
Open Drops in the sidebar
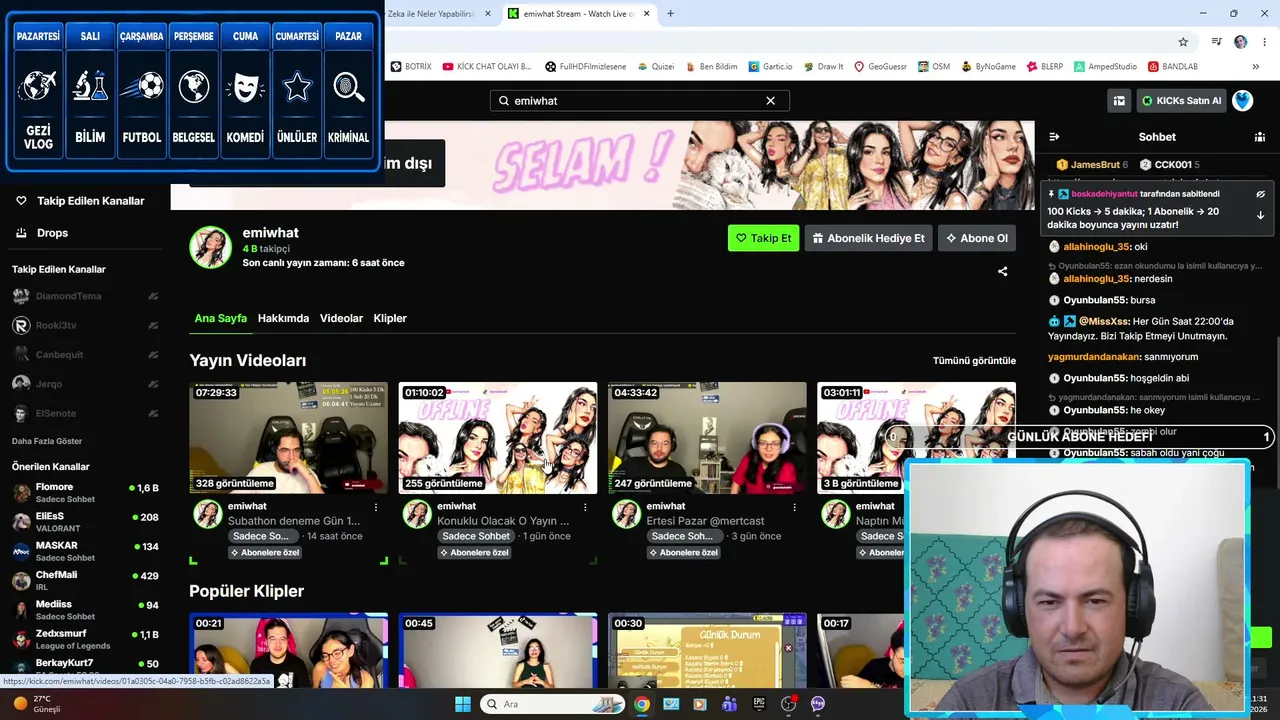(x=42, y=233)
